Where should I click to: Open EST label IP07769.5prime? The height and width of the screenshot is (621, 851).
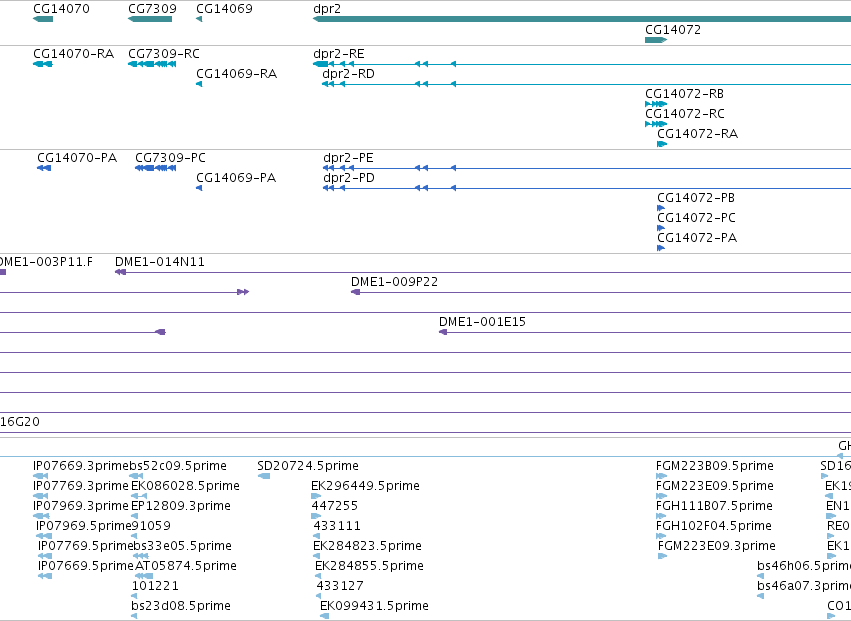click(86, 546)
